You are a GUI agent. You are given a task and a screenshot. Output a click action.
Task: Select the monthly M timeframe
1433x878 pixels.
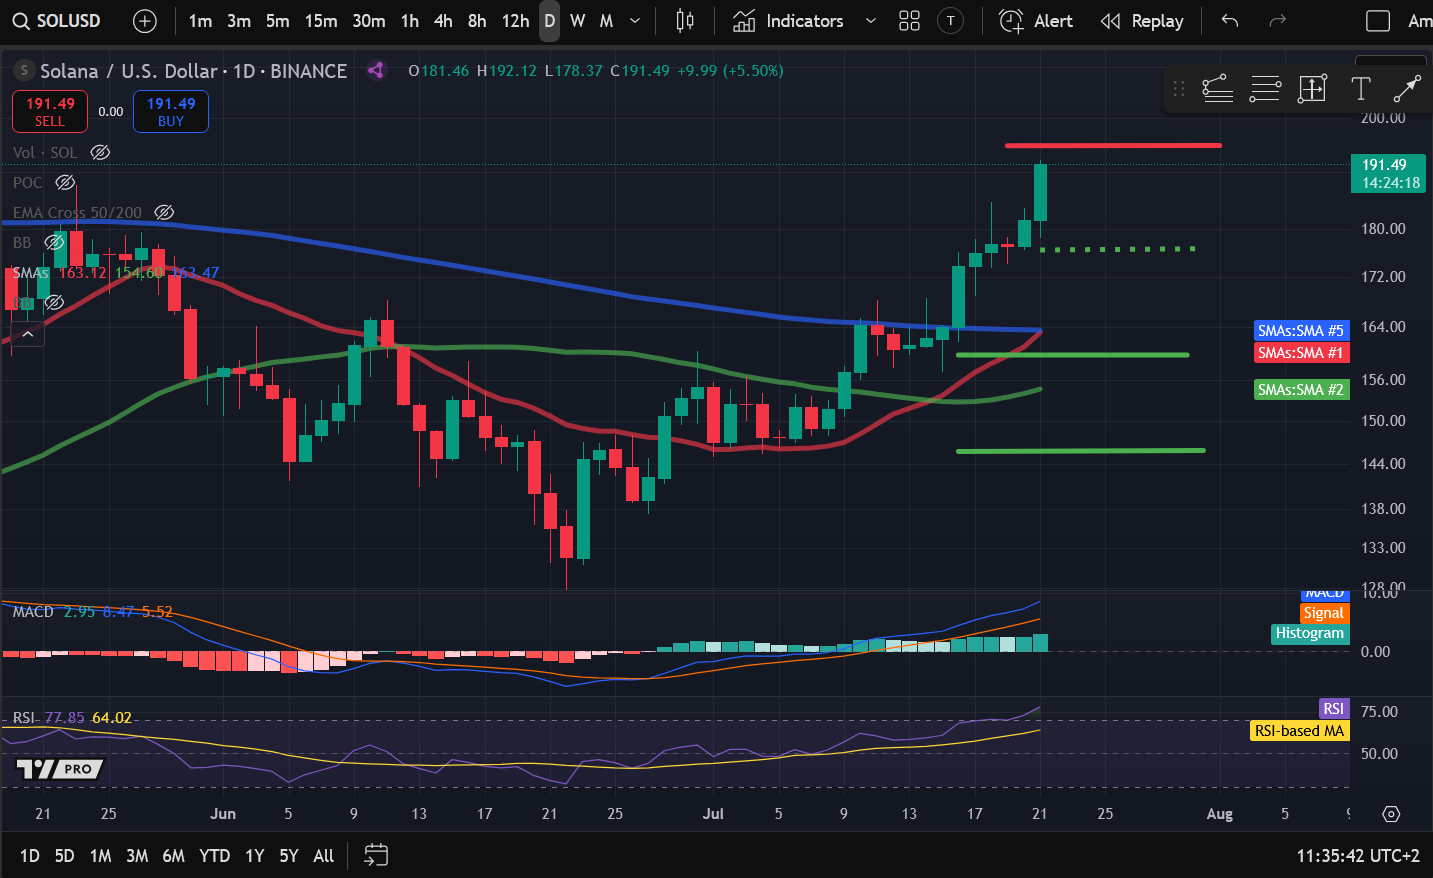point(606,21)
